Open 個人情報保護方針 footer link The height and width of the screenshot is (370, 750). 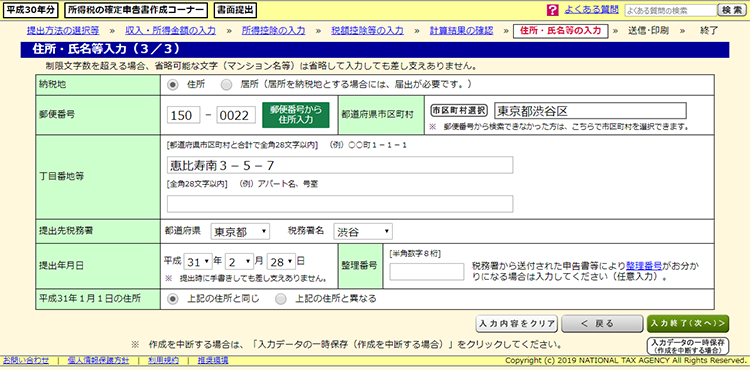pos(98,360)
